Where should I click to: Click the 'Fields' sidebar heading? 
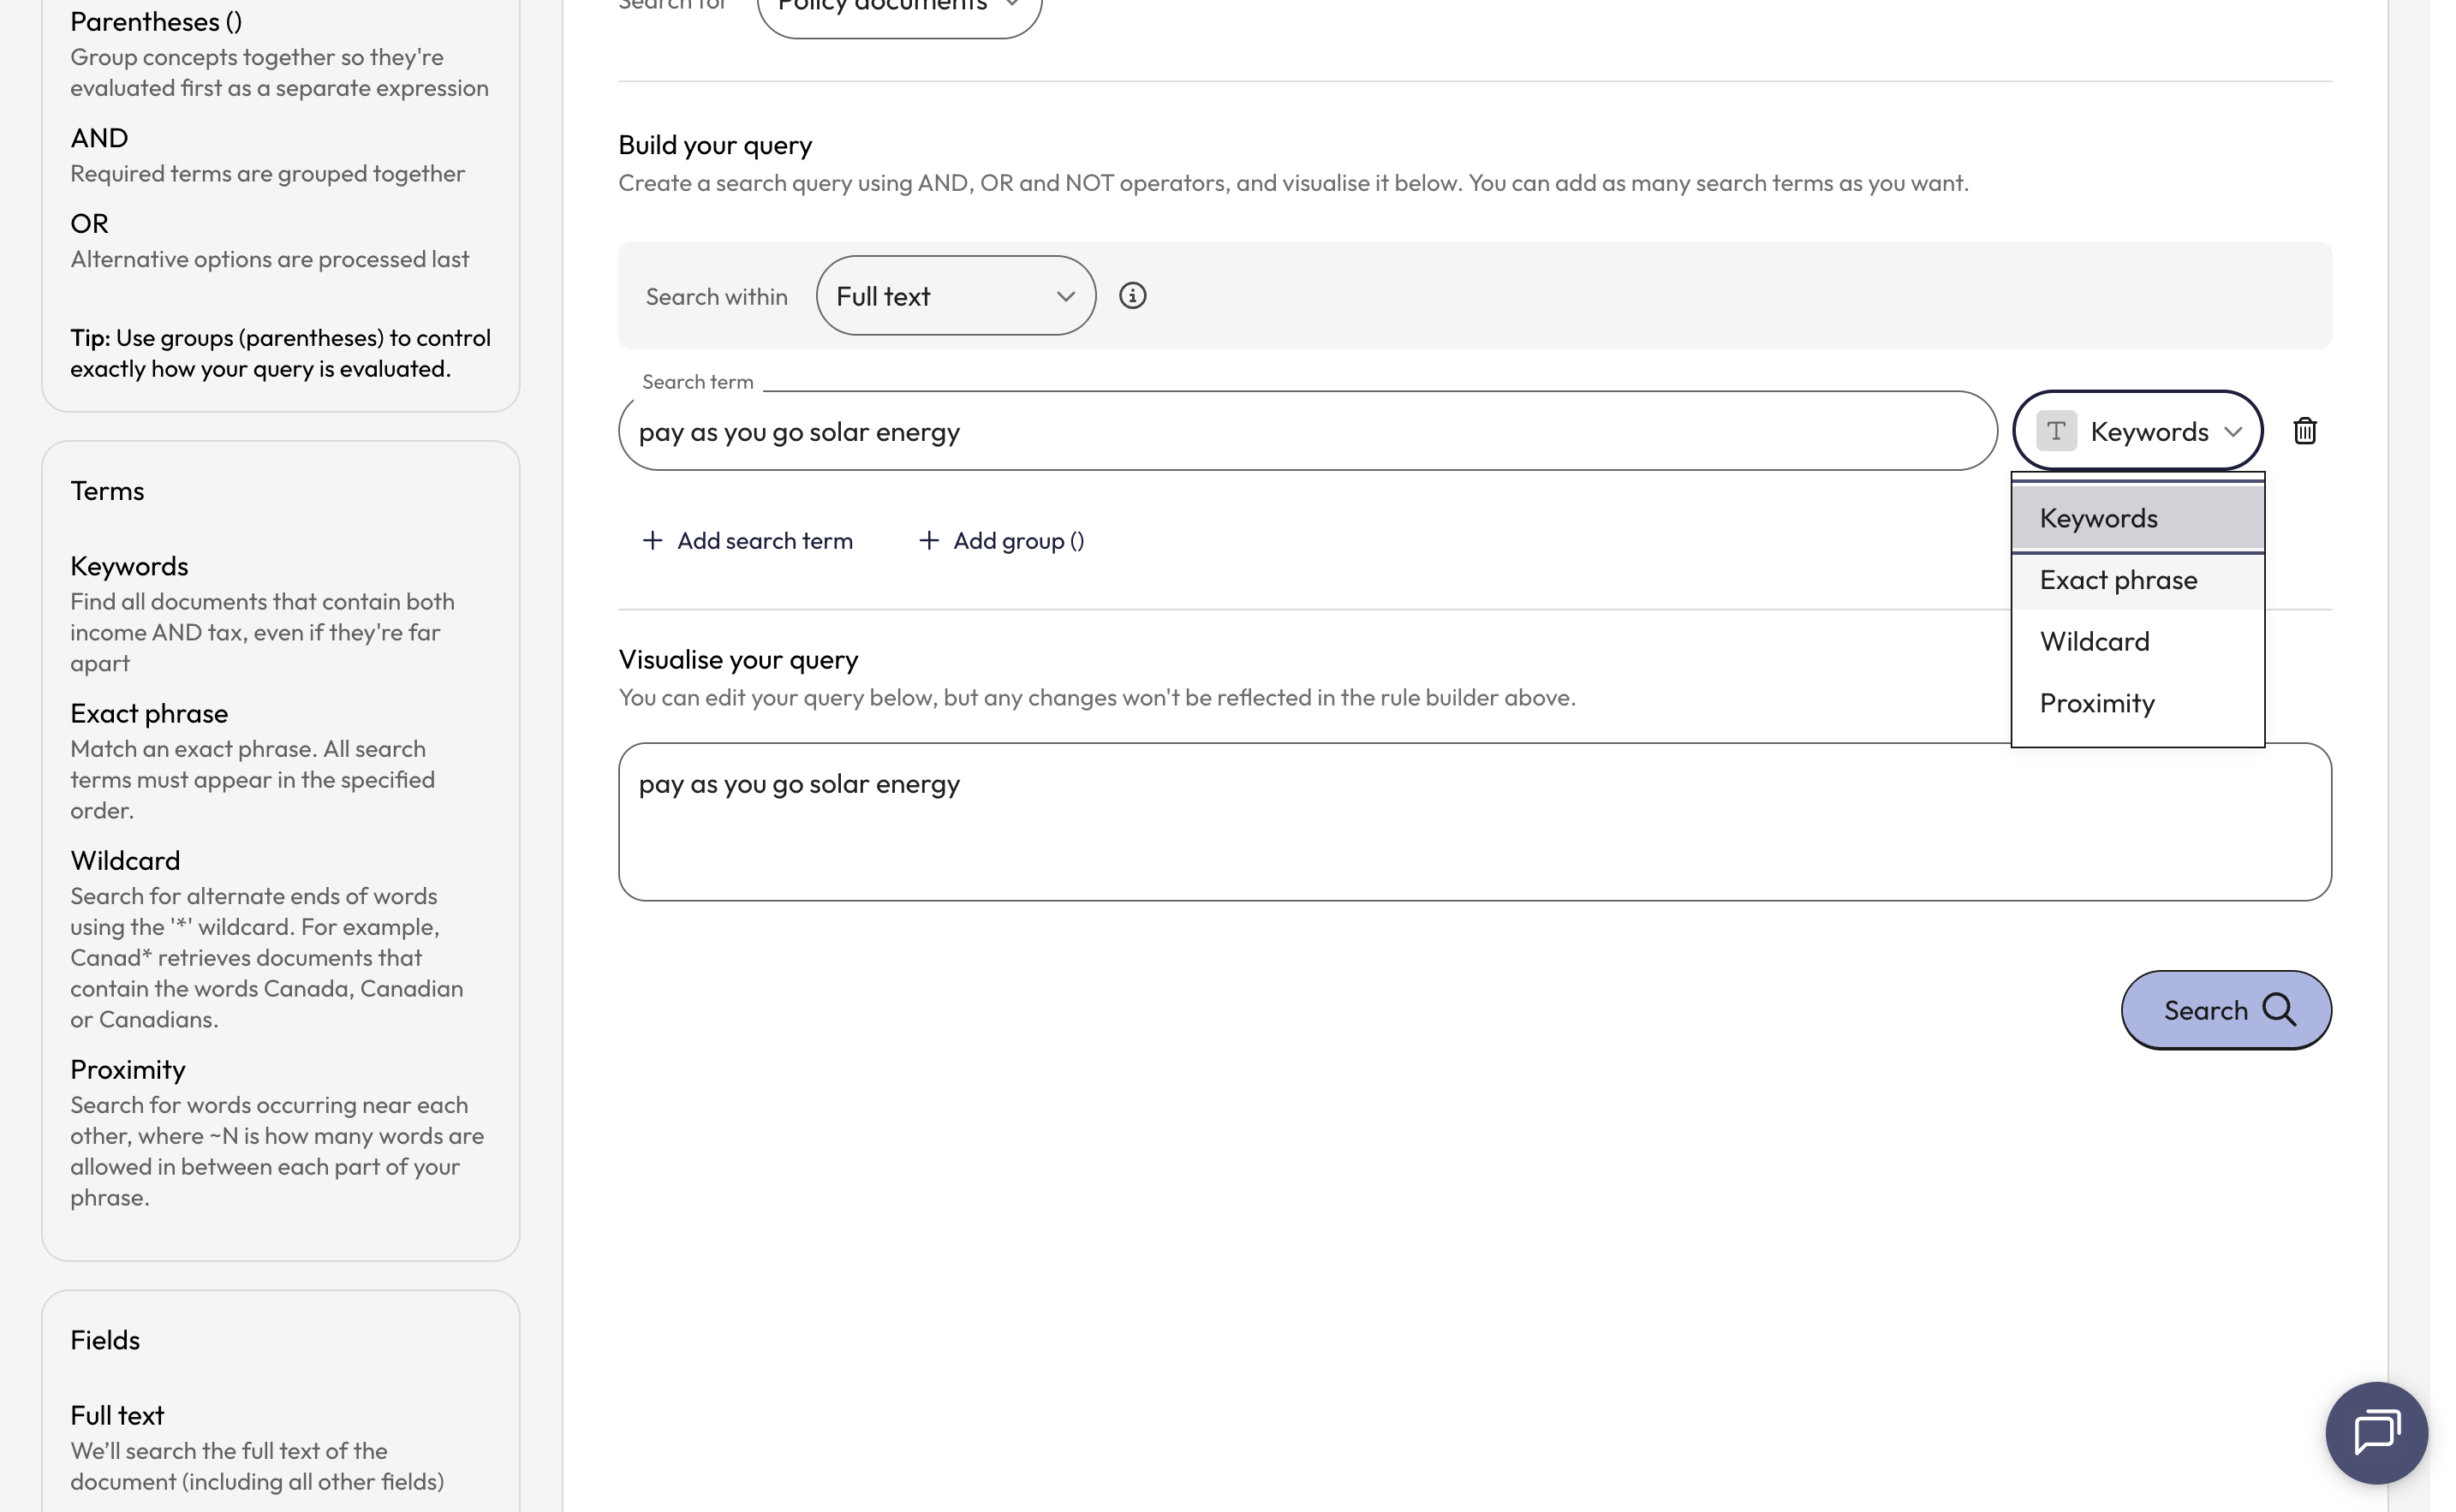(x=105, y=1340)
